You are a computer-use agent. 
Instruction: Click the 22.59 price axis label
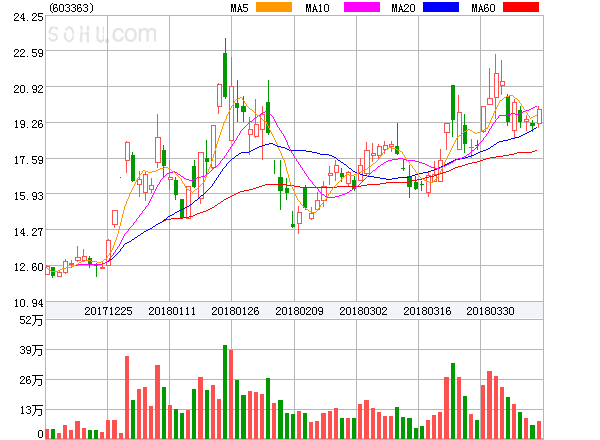pyautogui.click(x=28, y=53)
